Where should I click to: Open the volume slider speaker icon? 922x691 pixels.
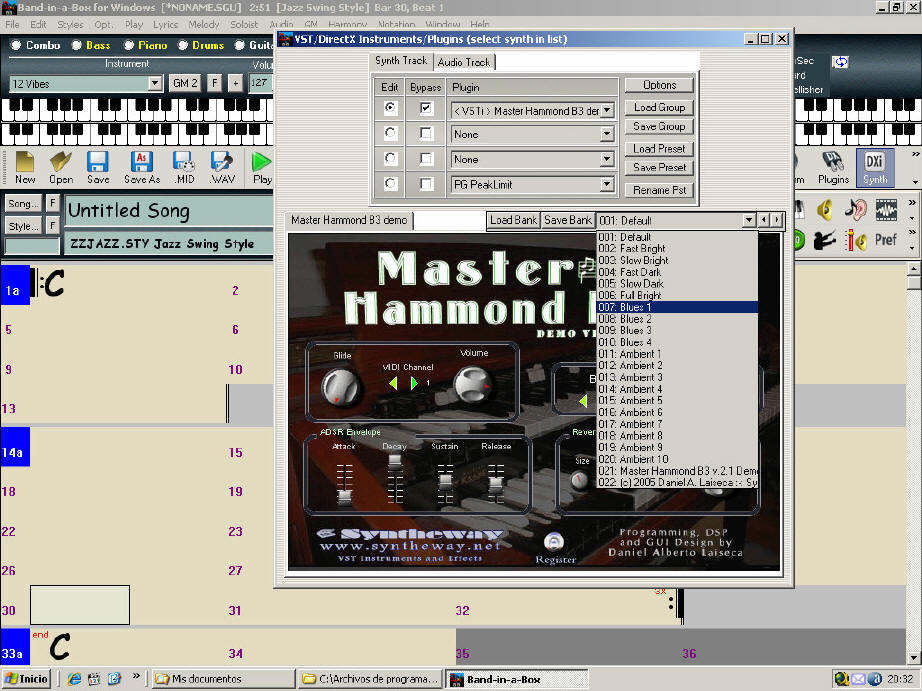pyautogui.click(x=856, y=240)
